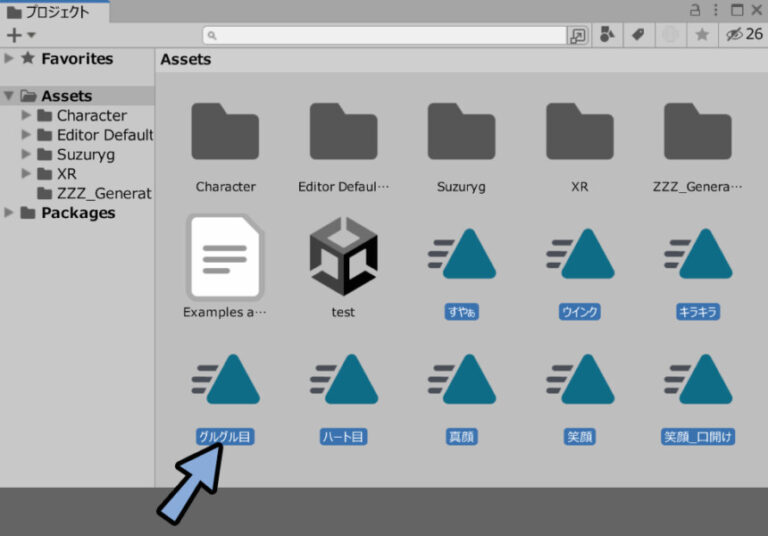
Task: Expand the Packages folder in tree
Action: [9, 213]
